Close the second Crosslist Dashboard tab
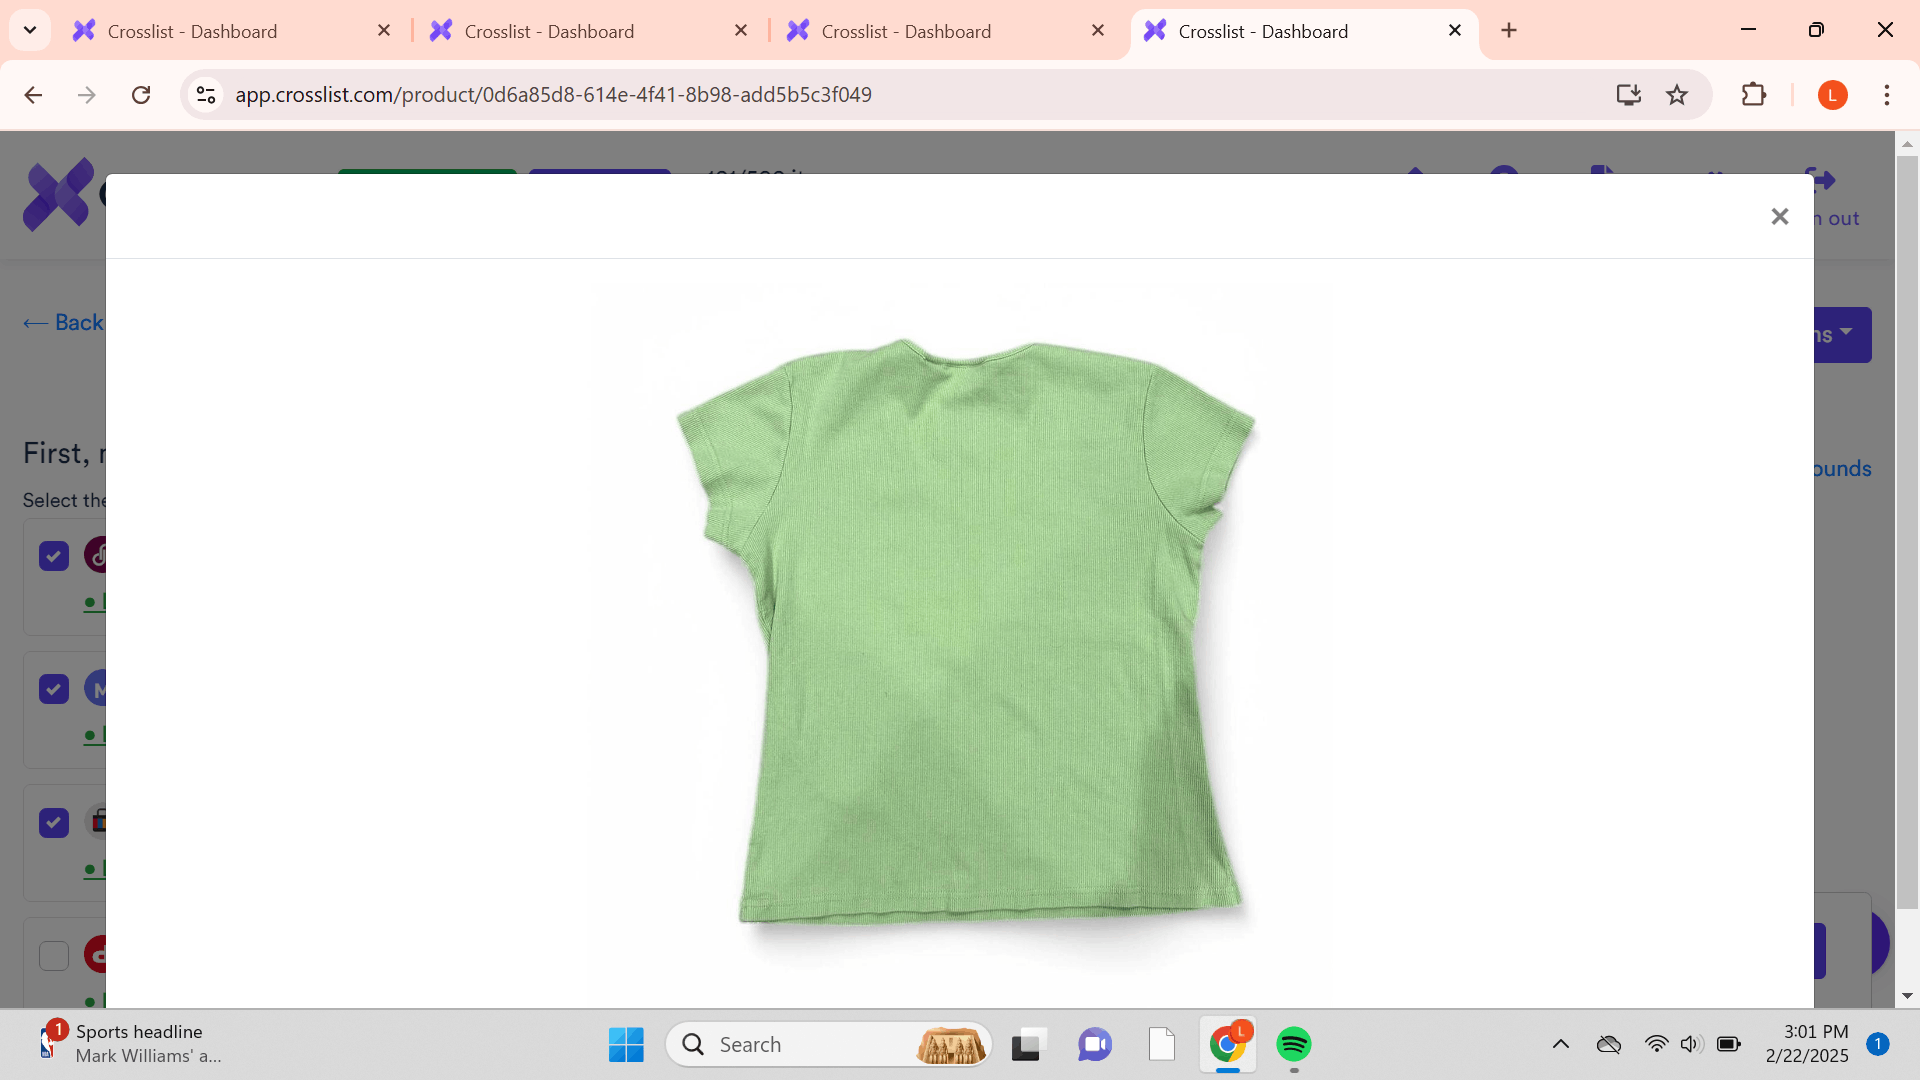 coord(741,31)
